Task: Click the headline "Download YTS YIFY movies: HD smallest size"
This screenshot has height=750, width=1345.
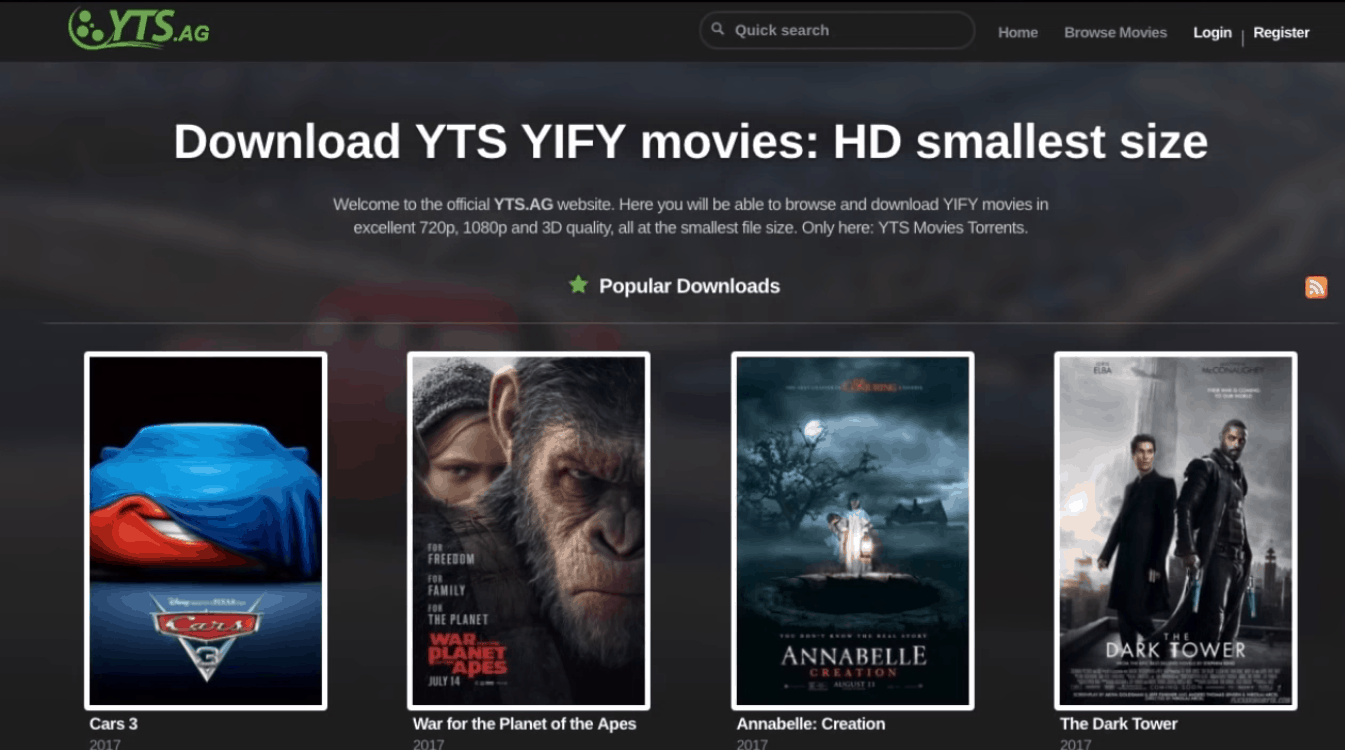Action: 691,142
